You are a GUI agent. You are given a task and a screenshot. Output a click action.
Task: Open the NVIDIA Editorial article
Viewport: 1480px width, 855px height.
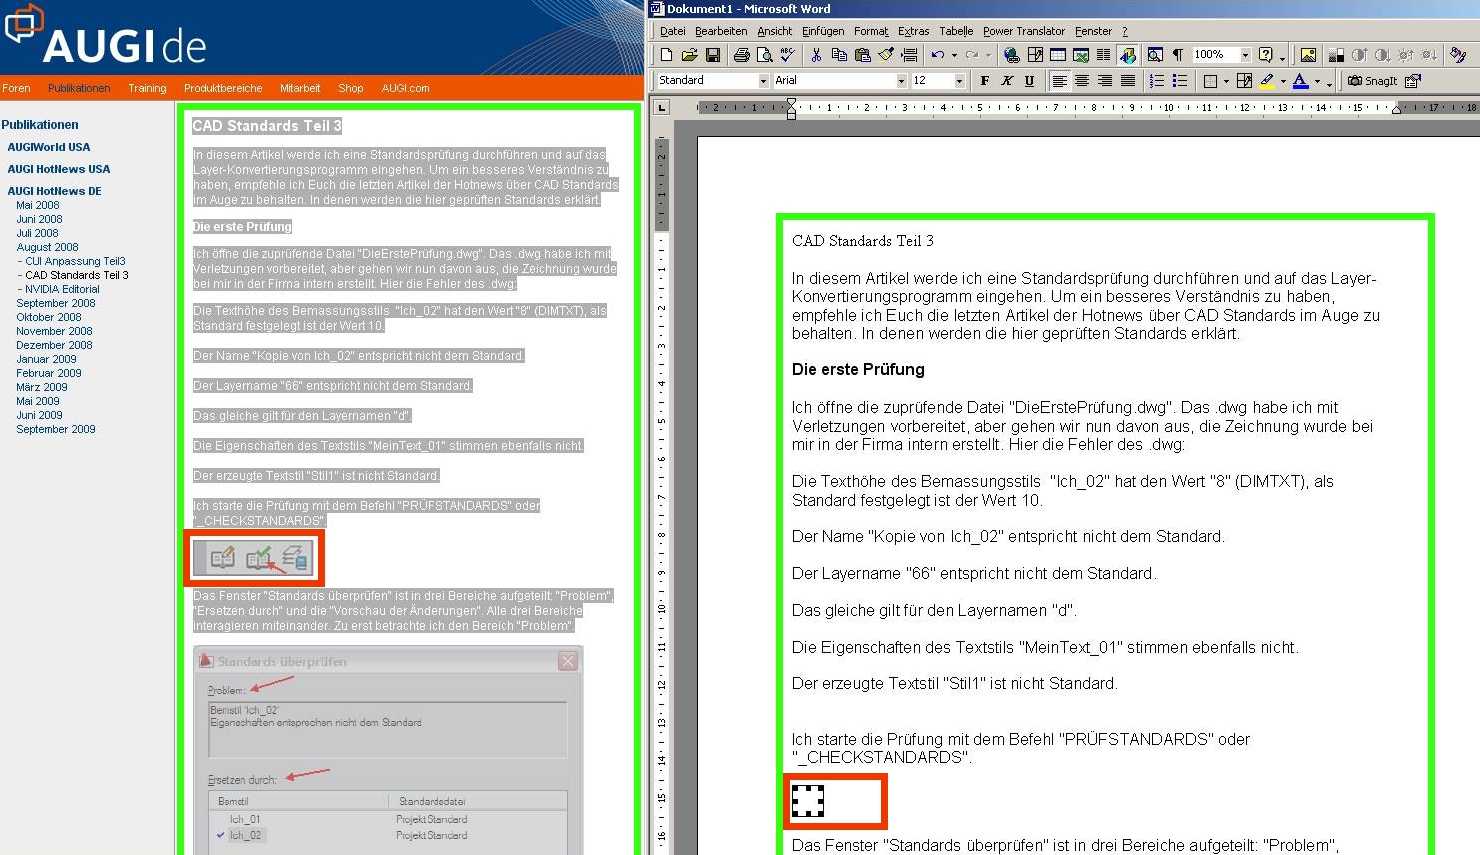62,289
